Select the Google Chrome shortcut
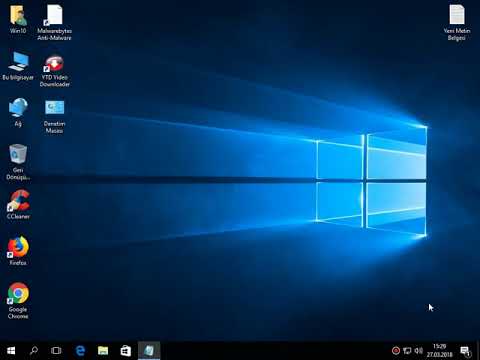 18,301
